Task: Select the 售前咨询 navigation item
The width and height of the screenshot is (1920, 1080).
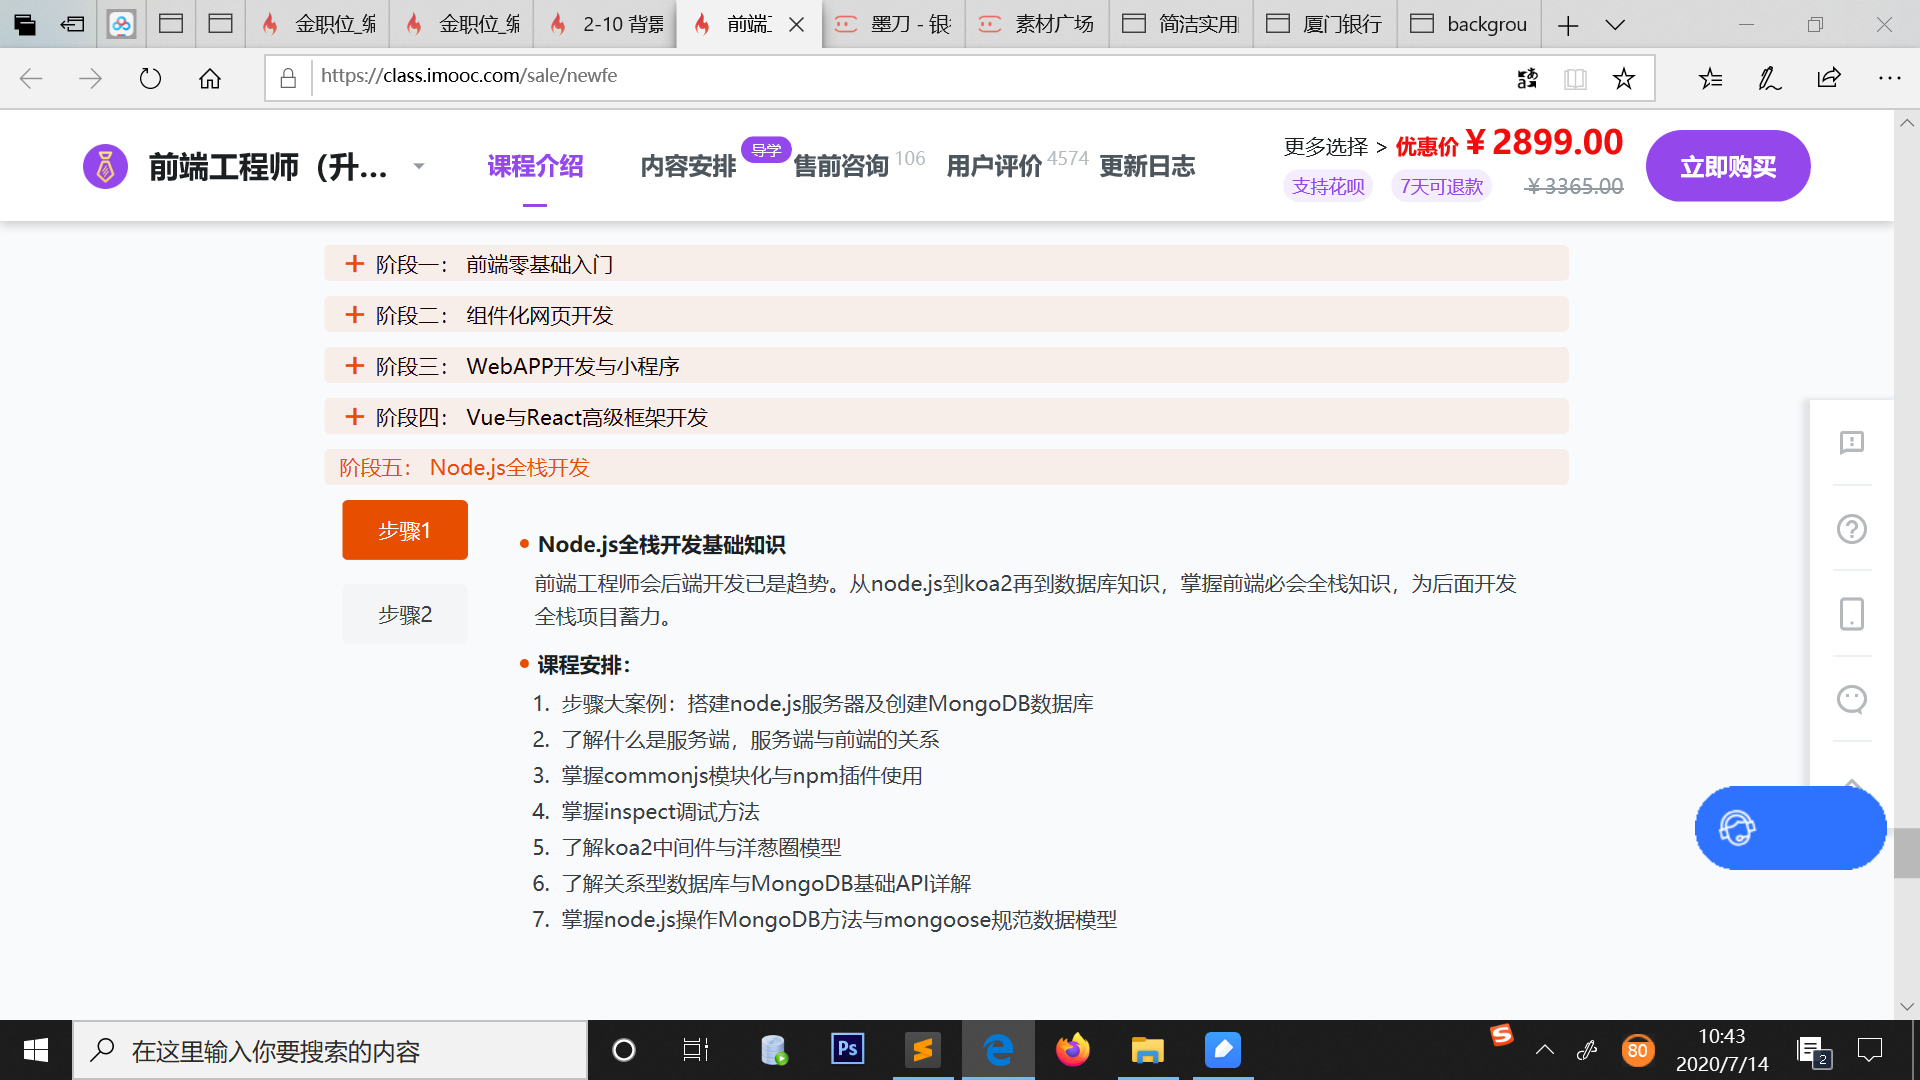Action: coord(841,166)
